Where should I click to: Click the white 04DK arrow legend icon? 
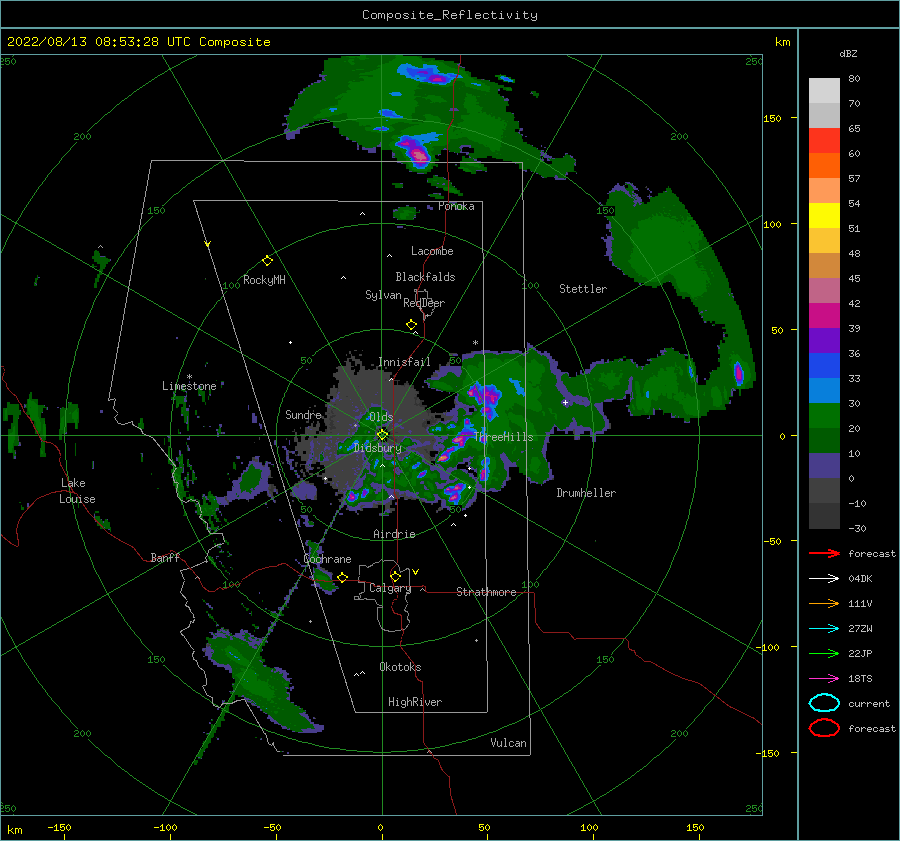(824, 578)
